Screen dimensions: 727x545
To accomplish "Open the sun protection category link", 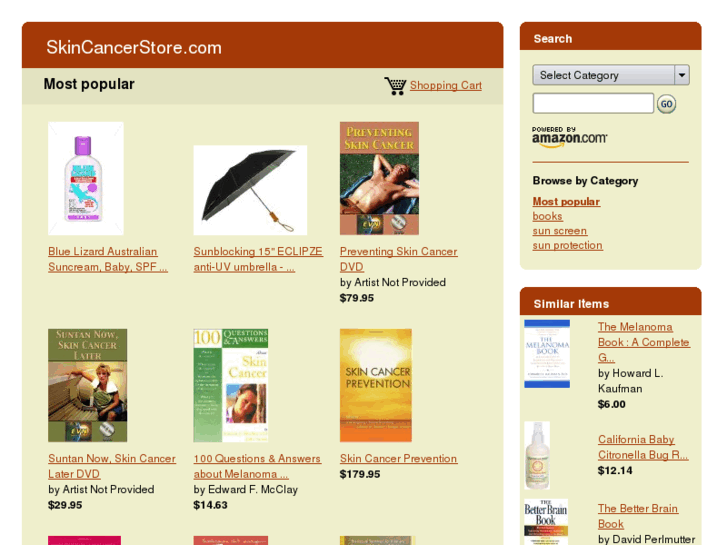I will [568, 245].
